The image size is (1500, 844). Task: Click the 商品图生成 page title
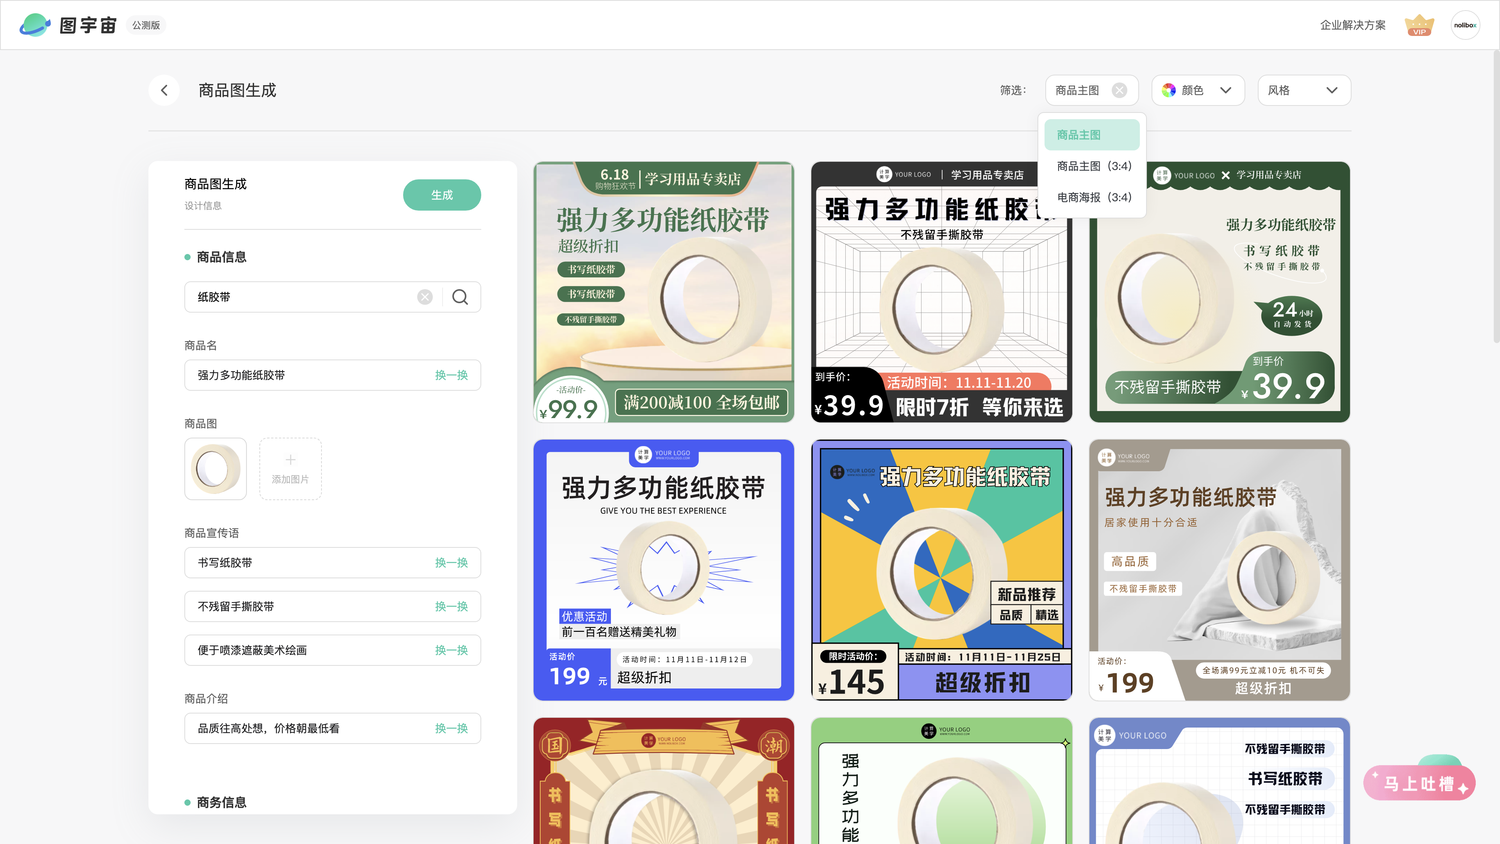pyautogui.click(x=237, y=90)
